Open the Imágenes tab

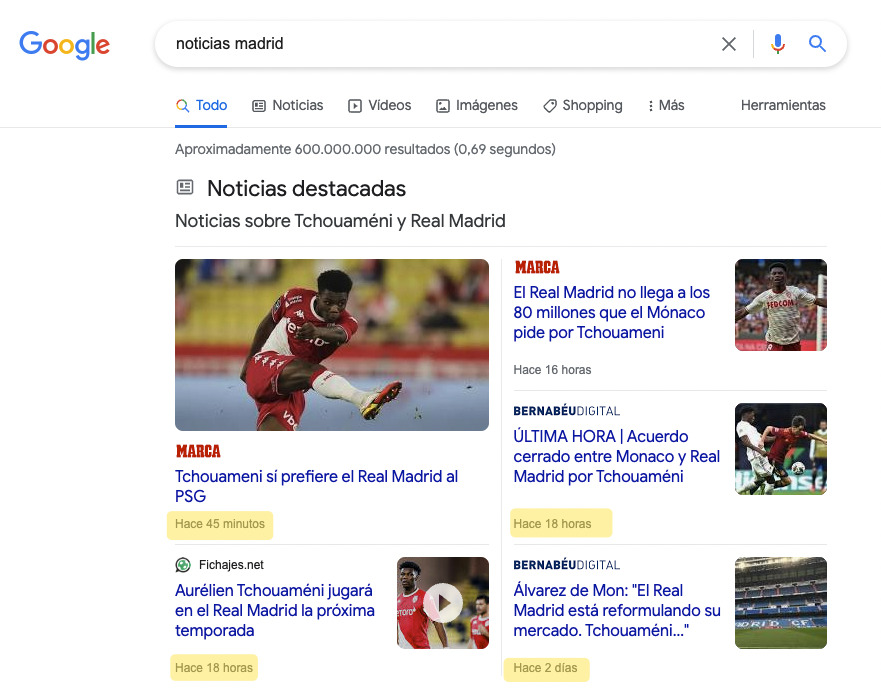point(477,105)
